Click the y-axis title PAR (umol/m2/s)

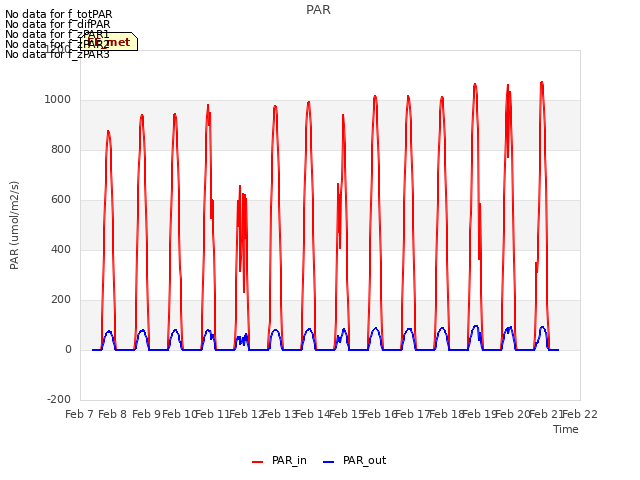click(14, 225)
